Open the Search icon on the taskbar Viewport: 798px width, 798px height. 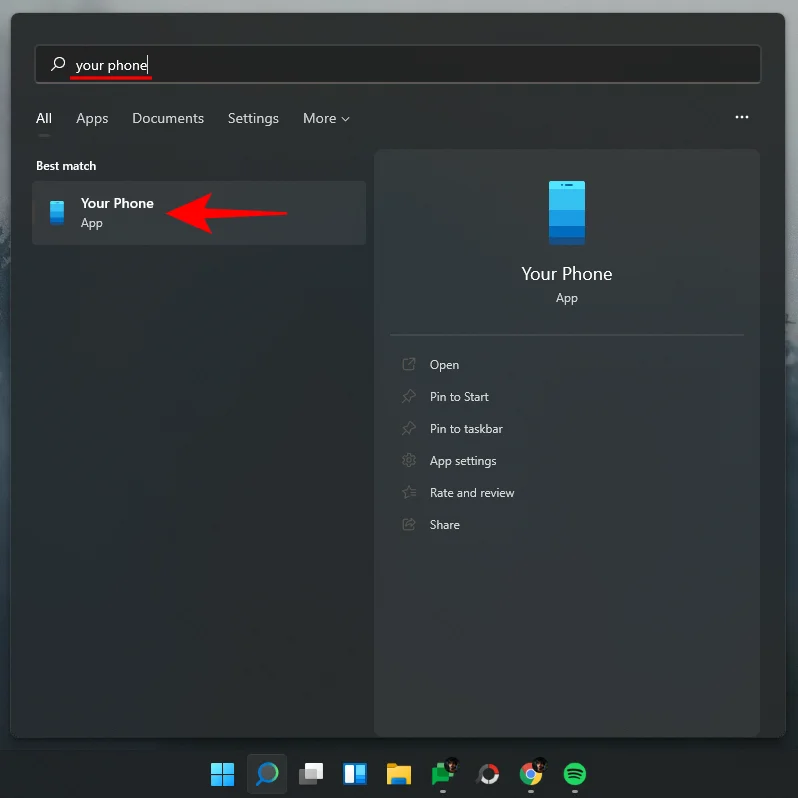[x=267, y=774]
